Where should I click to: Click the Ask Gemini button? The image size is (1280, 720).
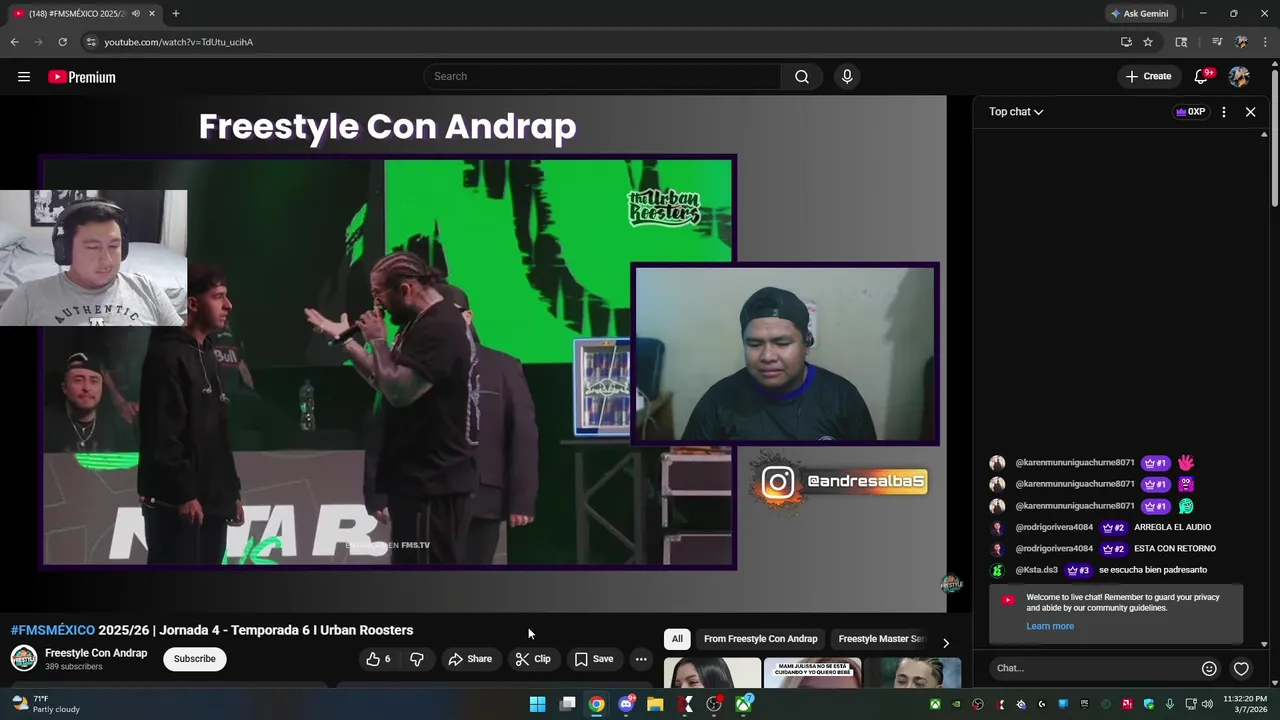[x=1139, y=13]
